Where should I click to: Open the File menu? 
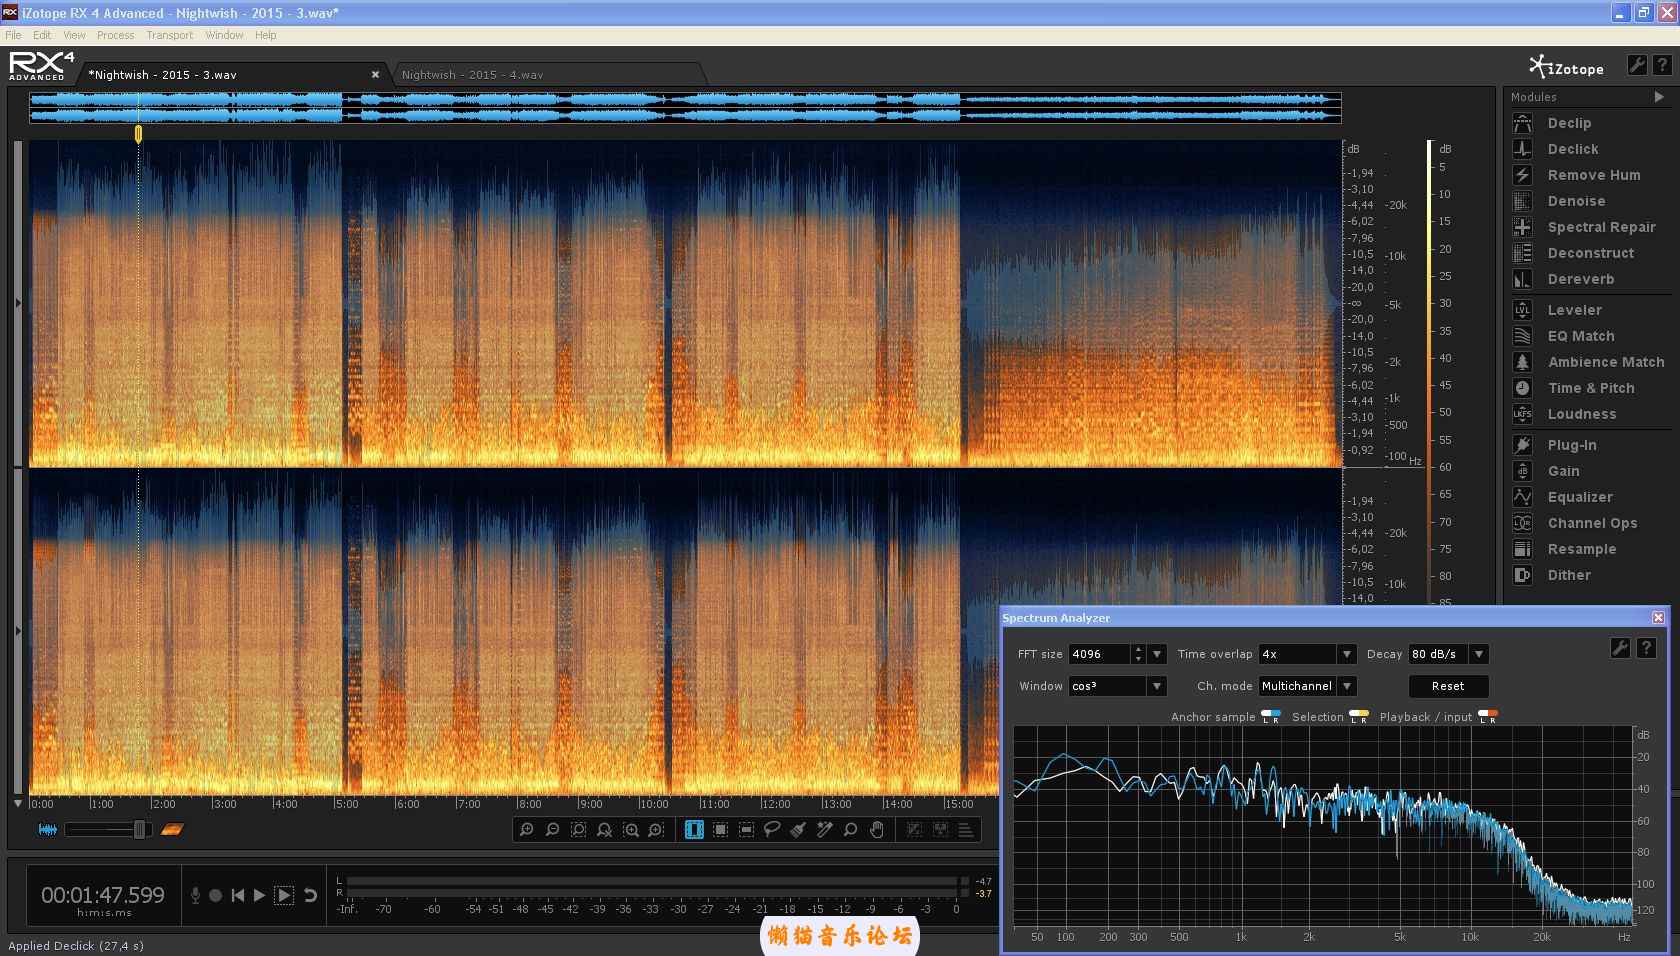point(13,35)
